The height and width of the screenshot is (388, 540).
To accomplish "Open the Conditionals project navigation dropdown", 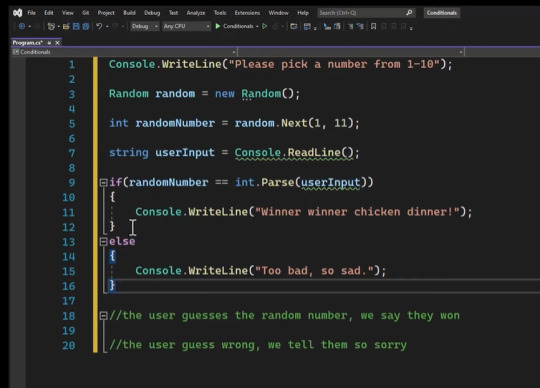I will pyautogui.click(x=124, y=52).
